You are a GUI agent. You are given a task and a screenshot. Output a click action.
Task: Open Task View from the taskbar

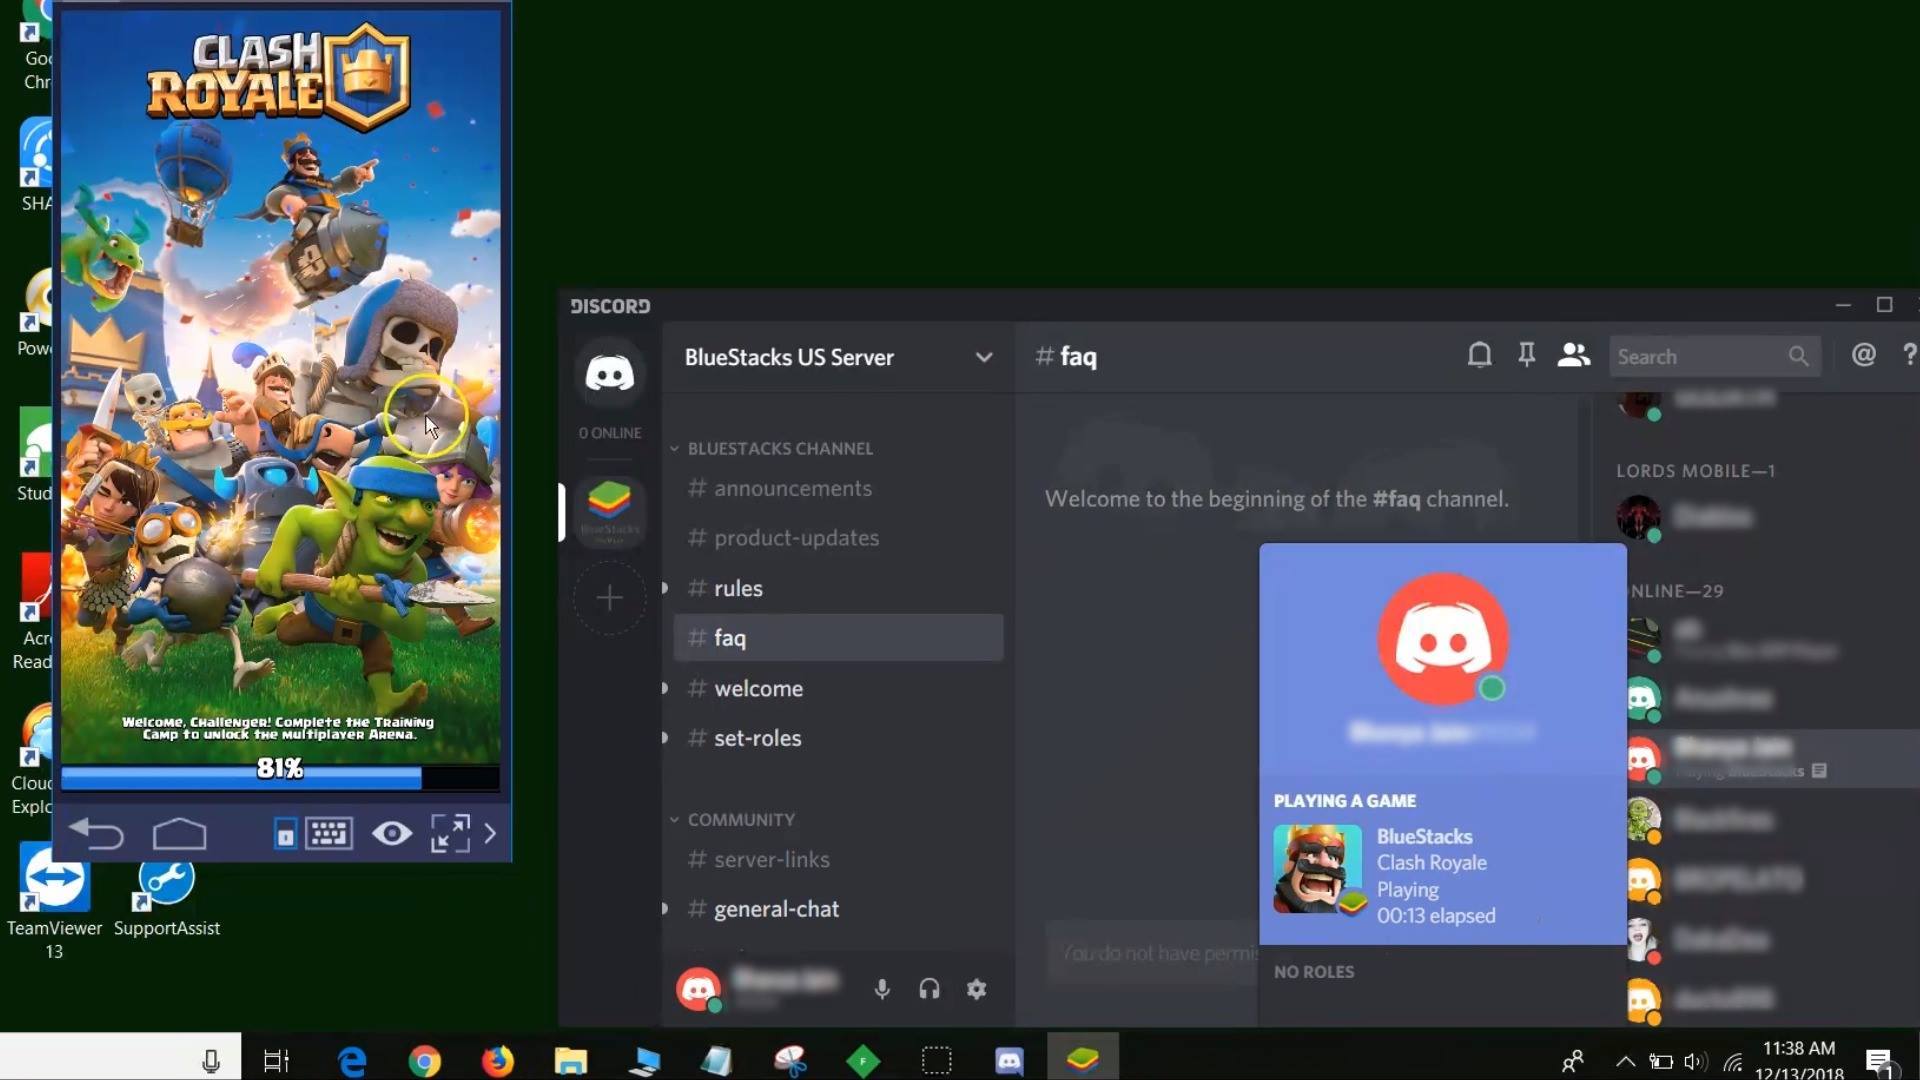[276, 1060]
